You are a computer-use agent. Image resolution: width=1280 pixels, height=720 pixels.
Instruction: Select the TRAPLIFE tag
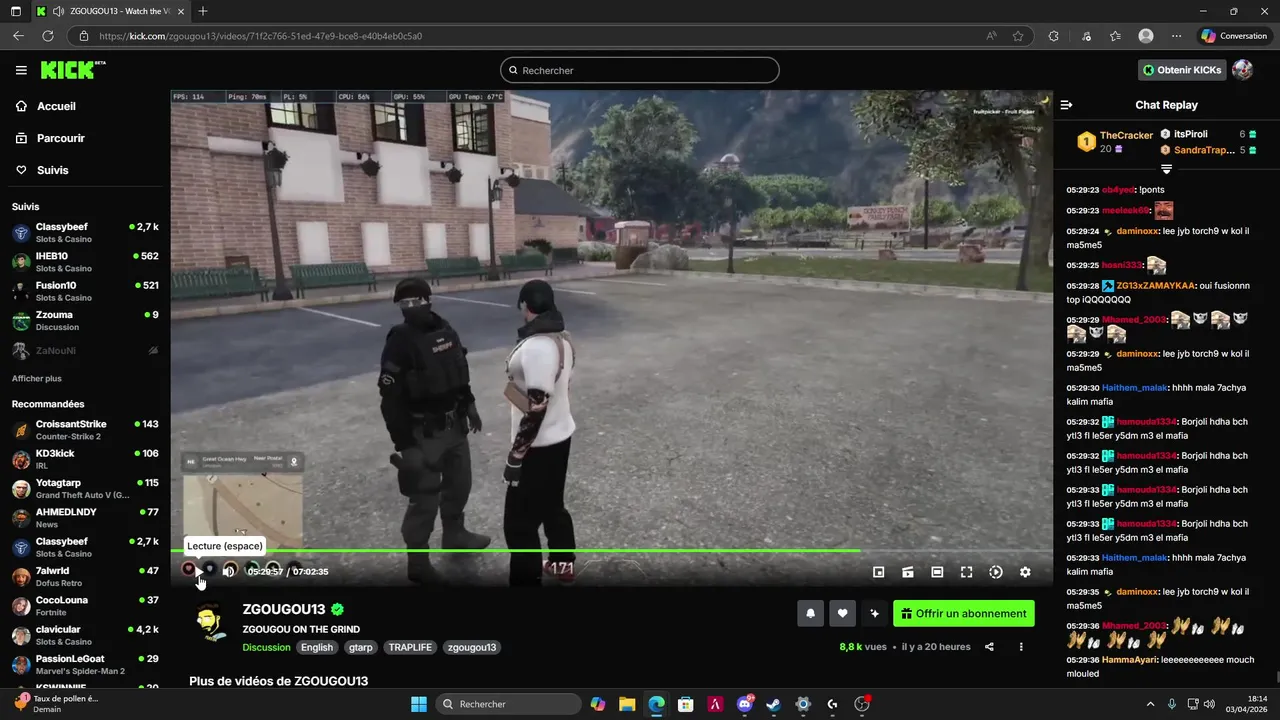point(410,647)
